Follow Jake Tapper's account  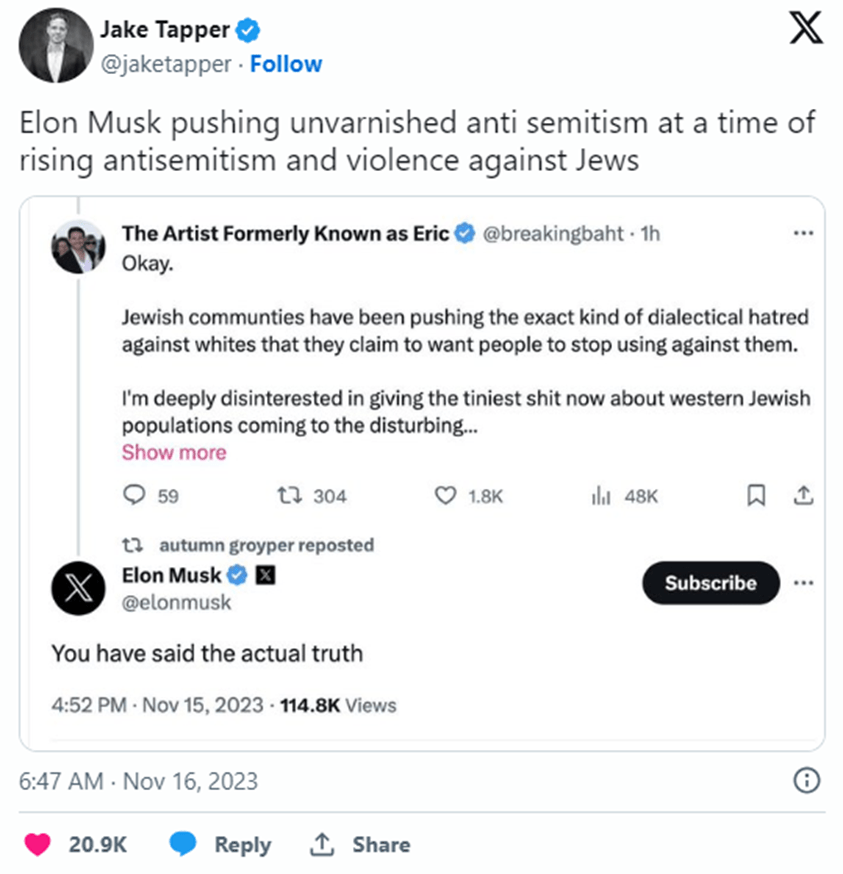coord(286,64)
